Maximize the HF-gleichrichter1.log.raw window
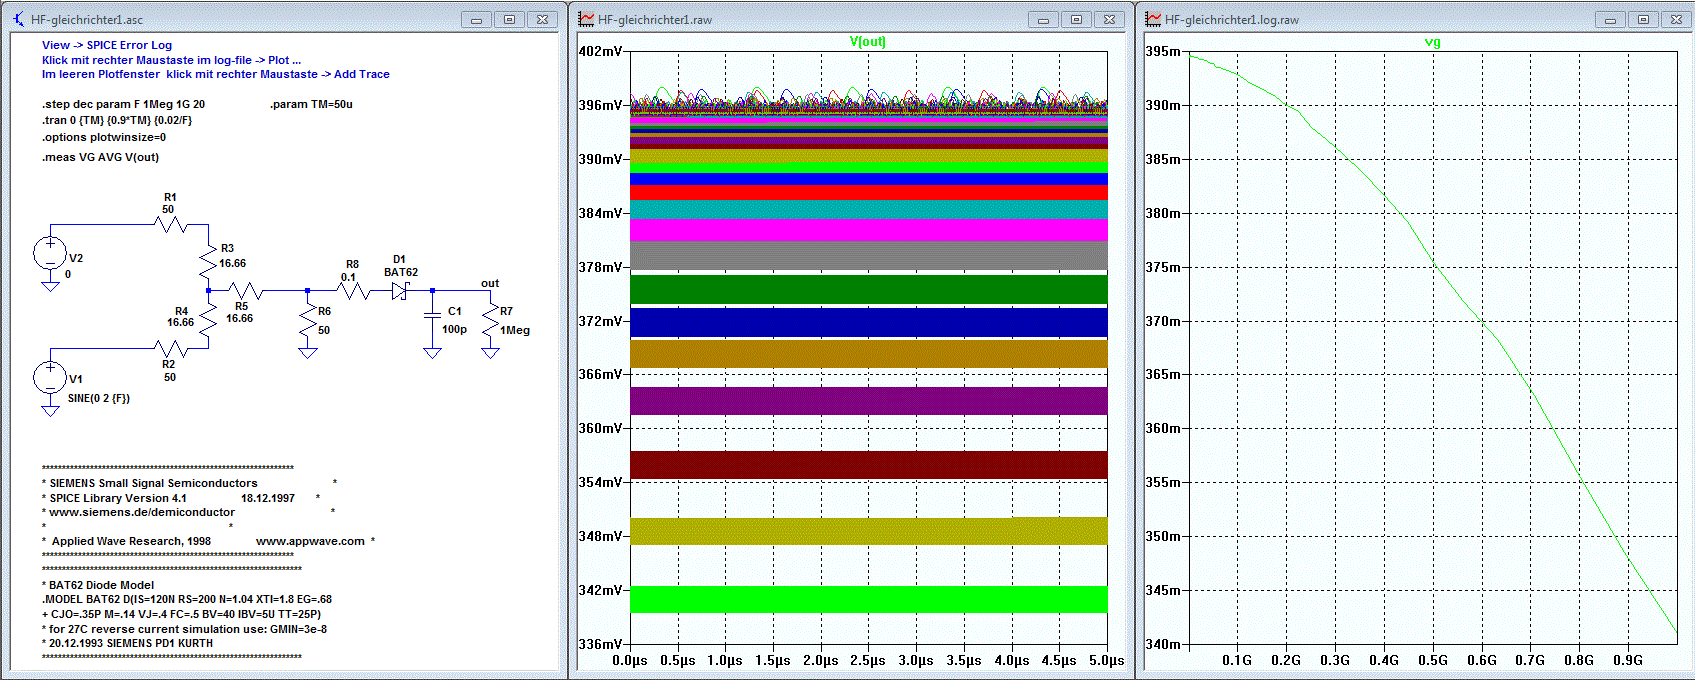This screenshot has height=680, width=1695. tap(1643, 19)
